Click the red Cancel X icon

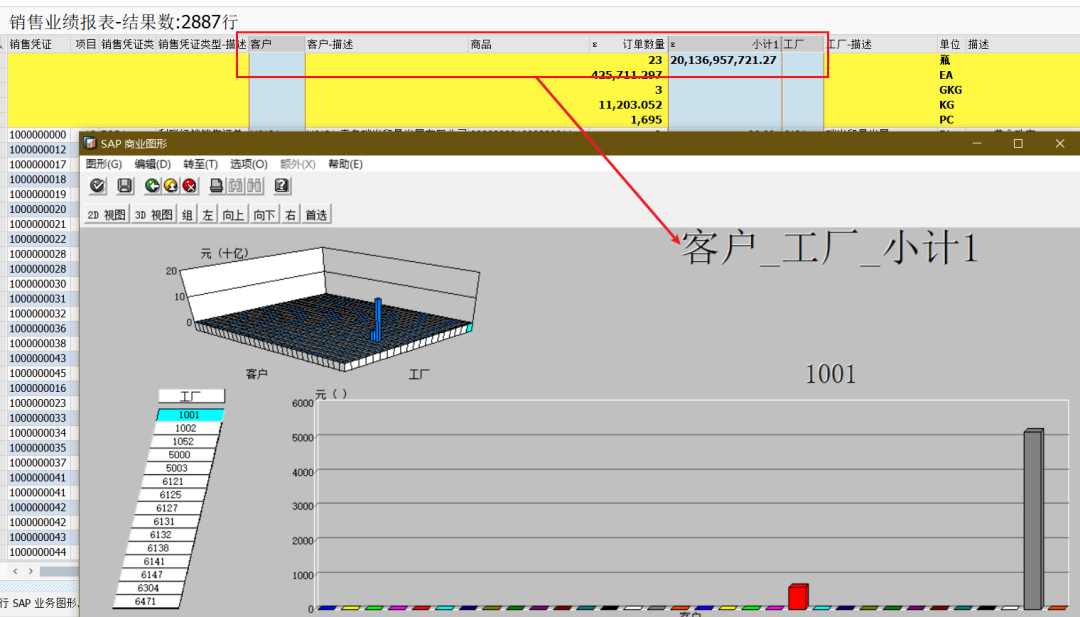coord(189,185)
